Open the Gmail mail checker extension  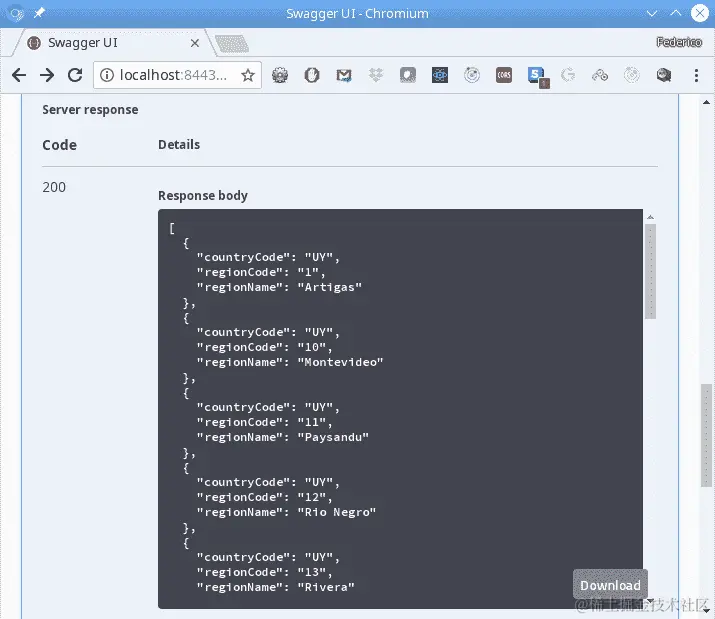pos(344,75)
